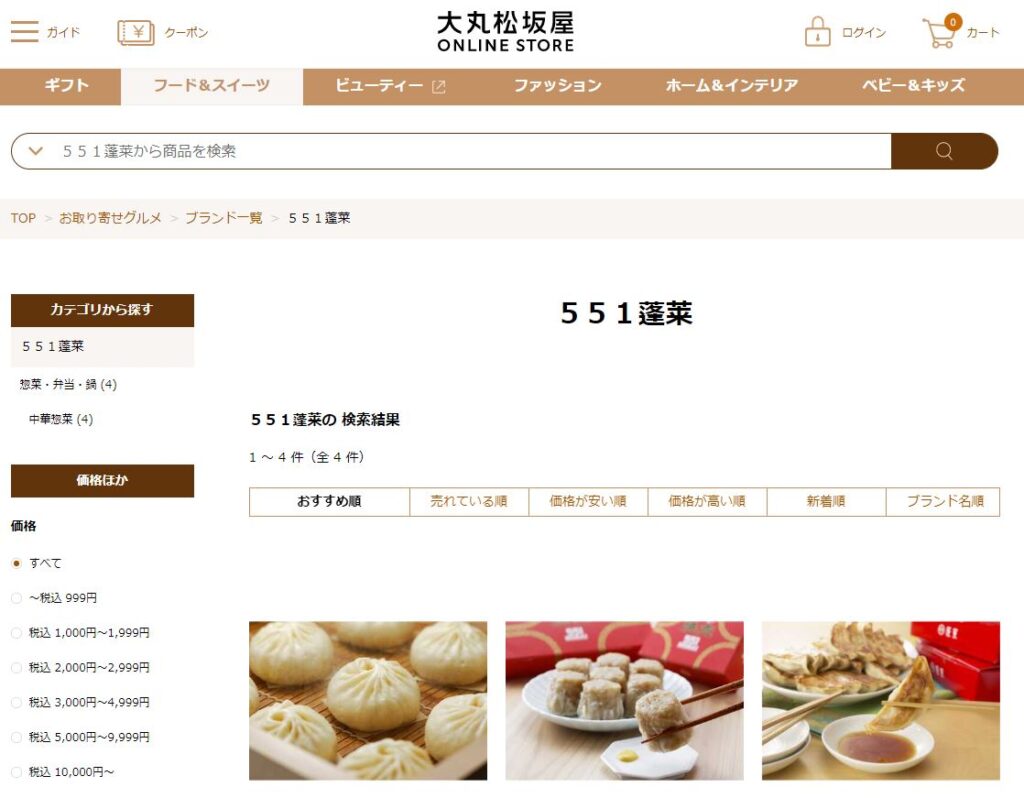Click the login padlock icon
This screenshot has height=798, width=1024.
tap(817, 31)
